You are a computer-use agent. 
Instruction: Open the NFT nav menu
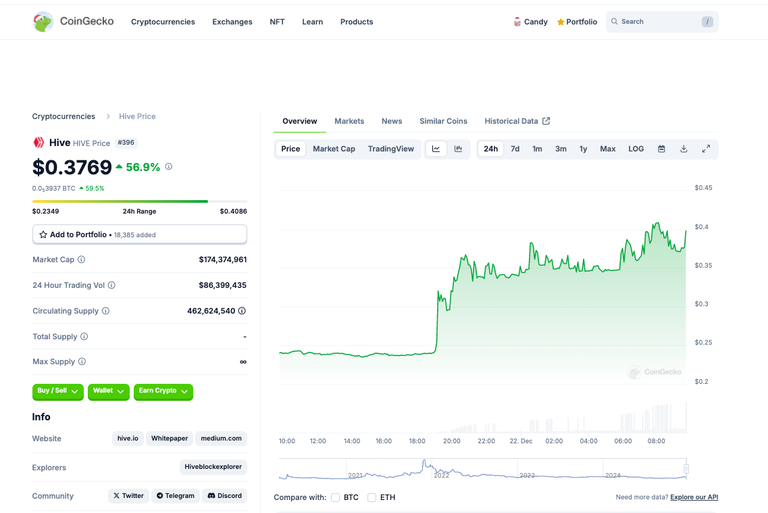coord(277,22)
